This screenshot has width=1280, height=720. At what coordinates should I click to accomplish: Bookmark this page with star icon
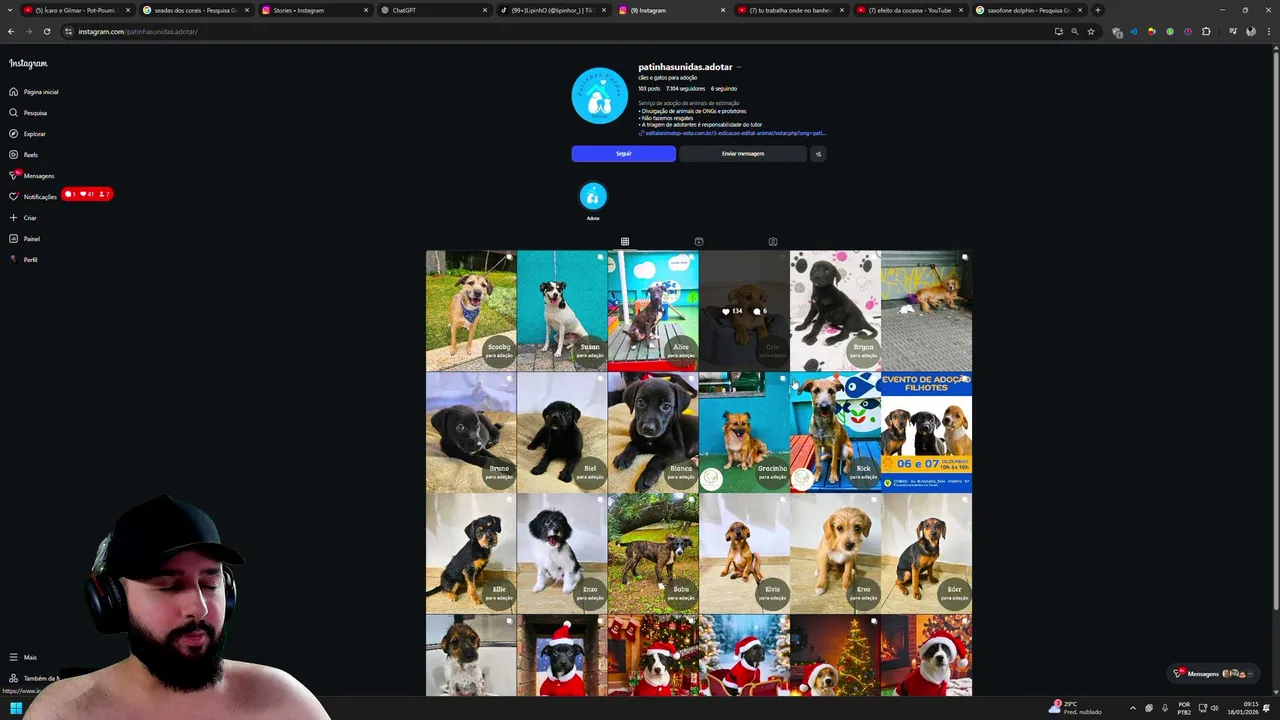[1091, 31]
